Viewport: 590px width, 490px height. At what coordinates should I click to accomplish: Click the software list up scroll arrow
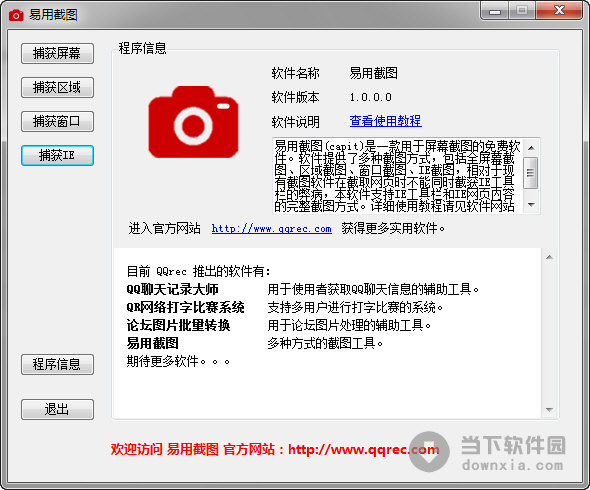[549, 257]
